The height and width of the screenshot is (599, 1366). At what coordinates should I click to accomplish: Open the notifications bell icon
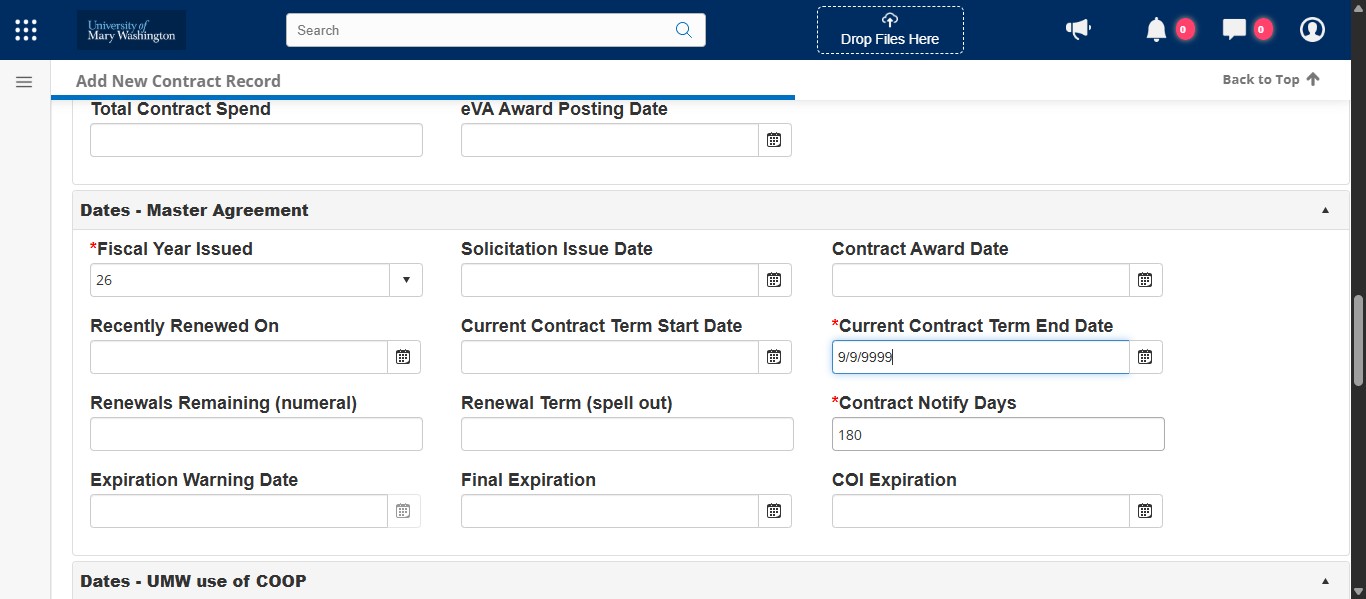1156,30
